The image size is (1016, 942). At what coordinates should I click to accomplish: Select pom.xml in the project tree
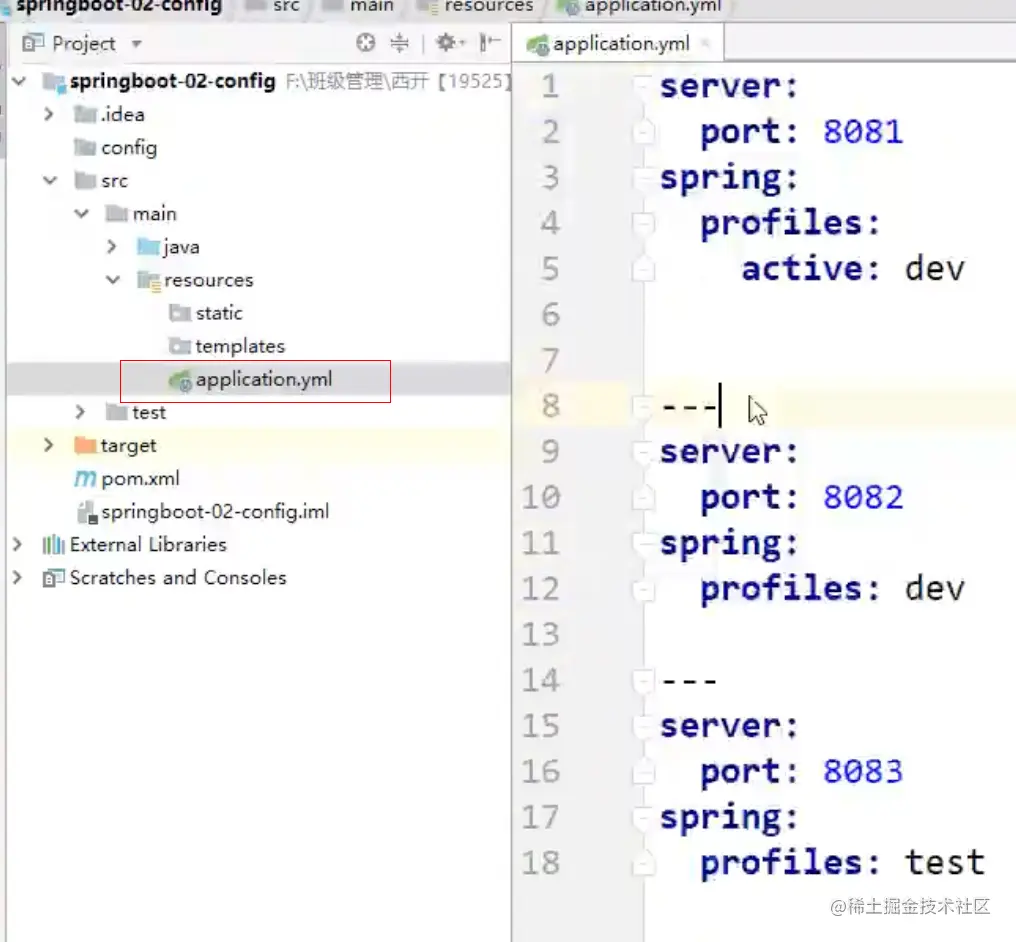coord(140,478)
